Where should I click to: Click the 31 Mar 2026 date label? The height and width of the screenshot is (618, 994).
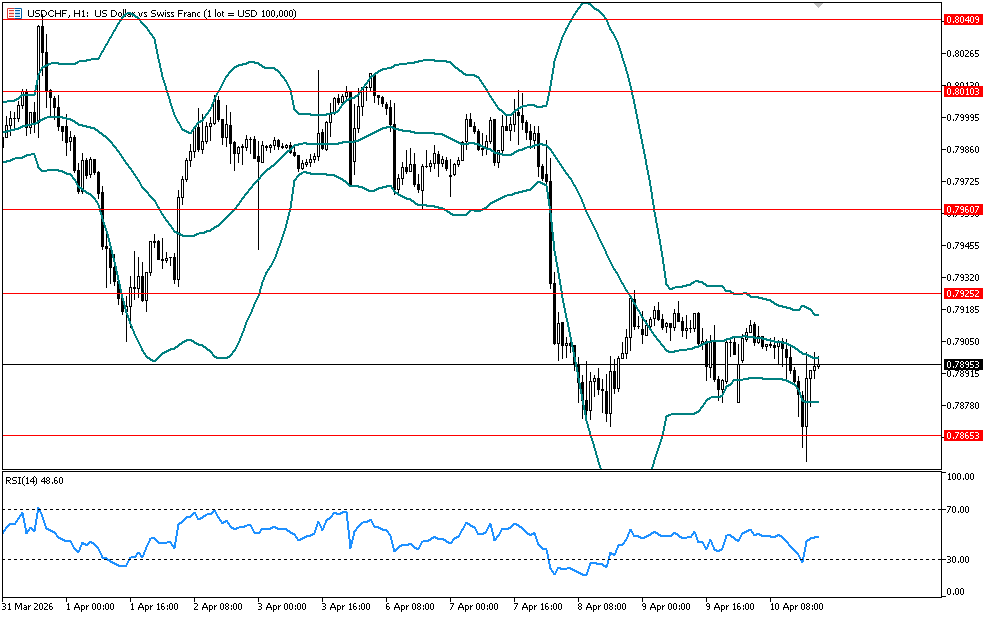click(x=27, y=606)
